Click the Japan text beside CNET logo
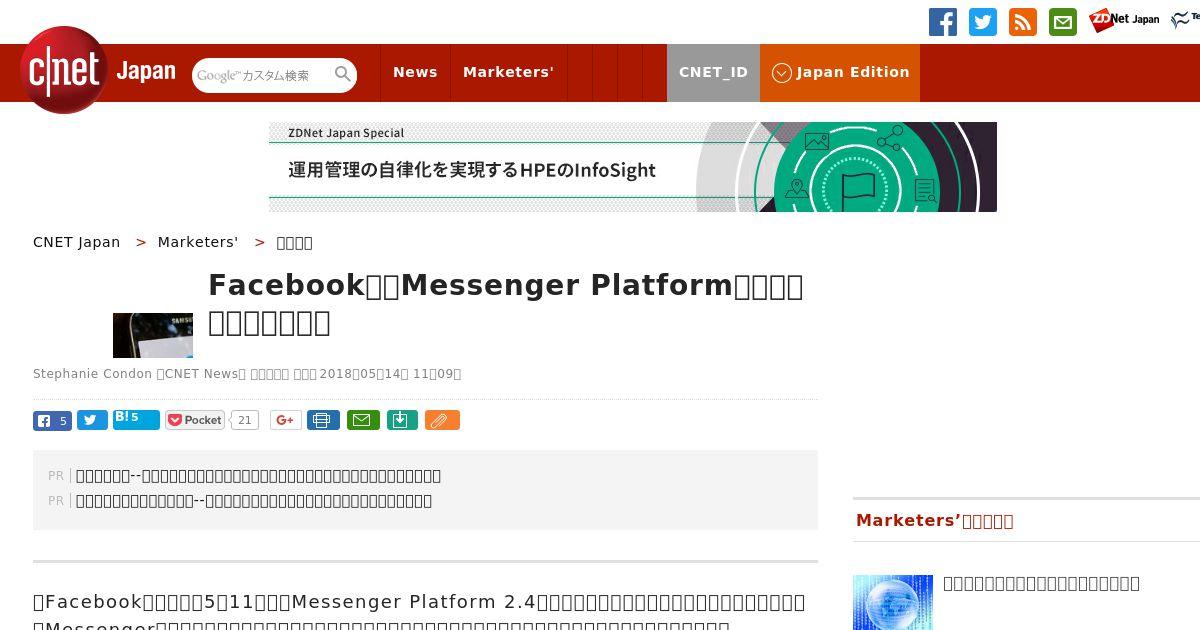The image size is (1200, 630). tap(146, 72)
